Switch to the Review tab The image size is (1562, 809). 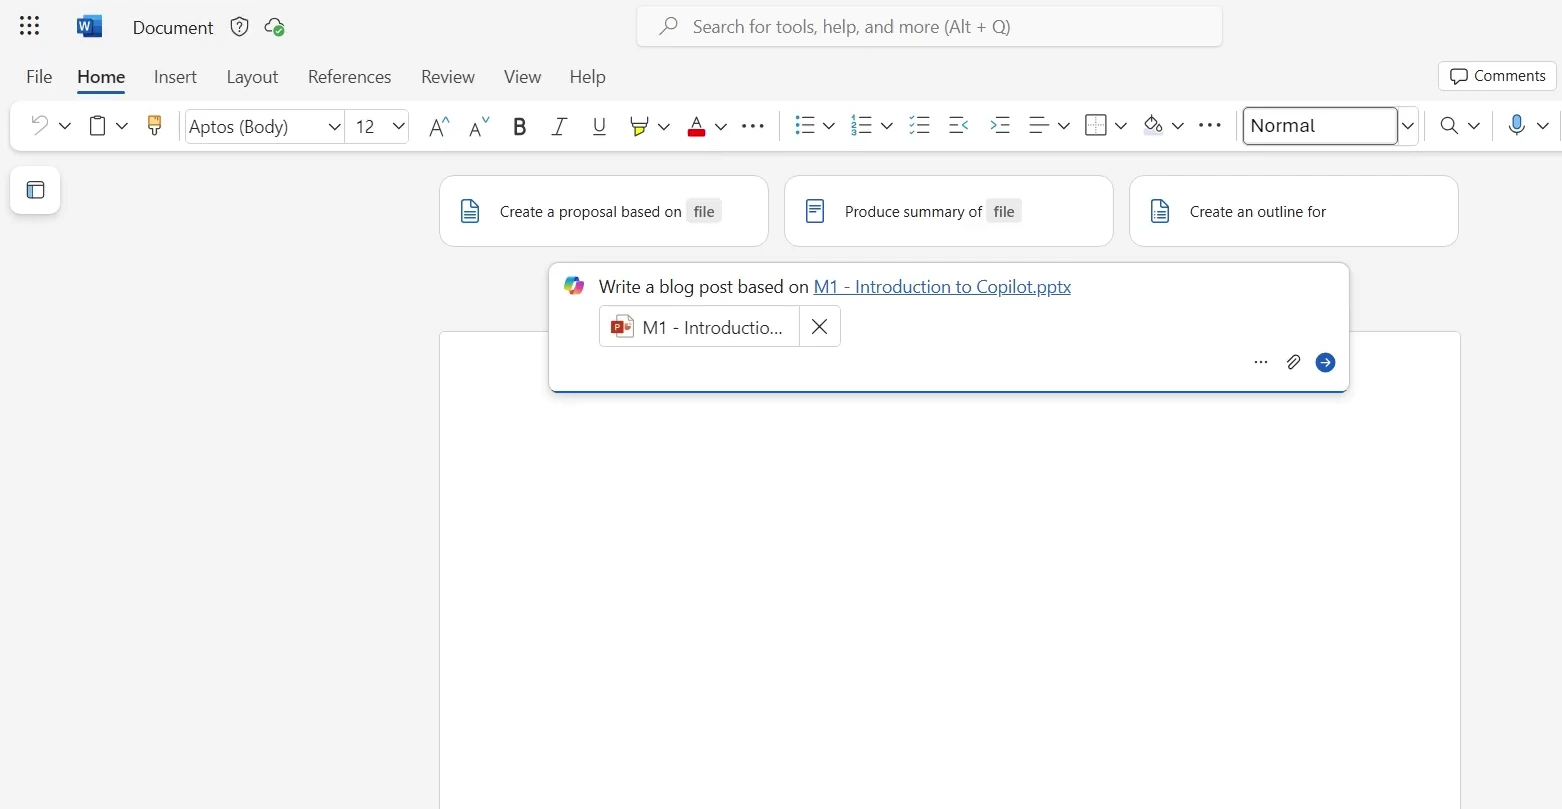coord(448,77)
